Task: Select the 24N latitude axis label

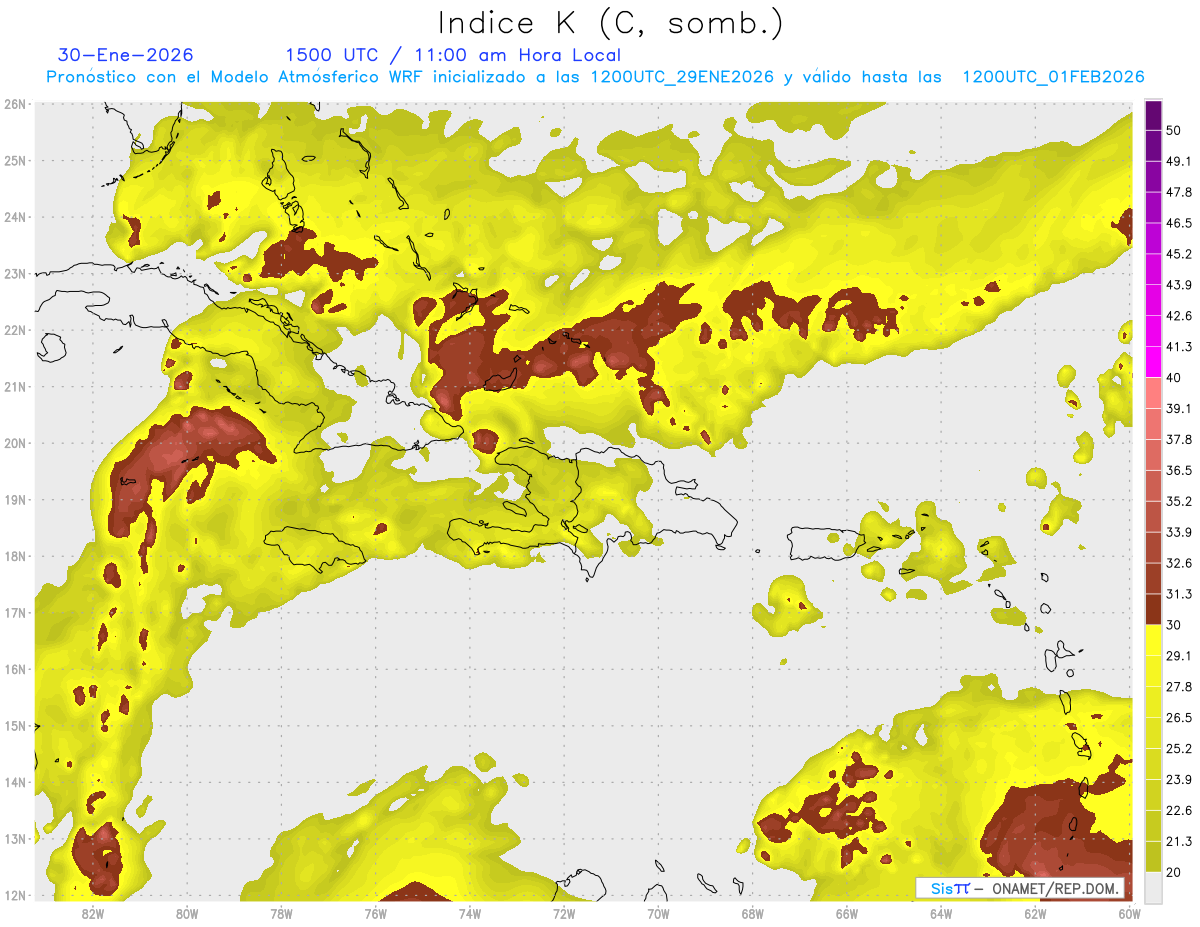Action: coord(14,217)
